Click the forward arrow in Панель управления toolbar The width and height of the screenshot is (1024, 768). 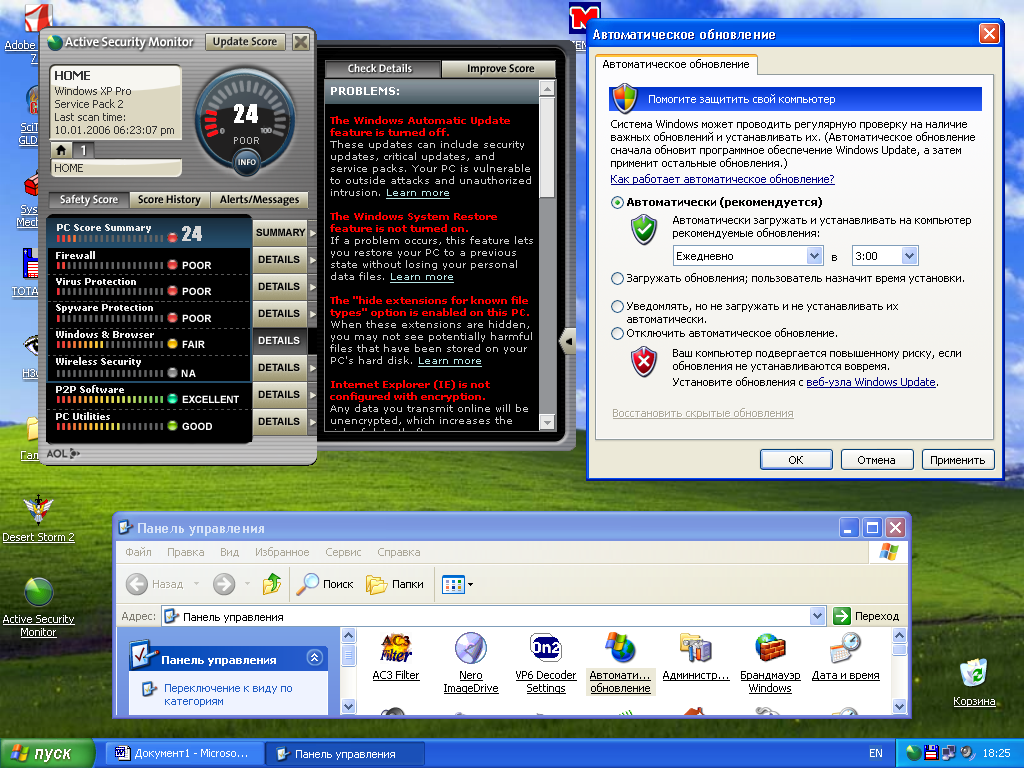pyautogui.click(x=224, y=584)
